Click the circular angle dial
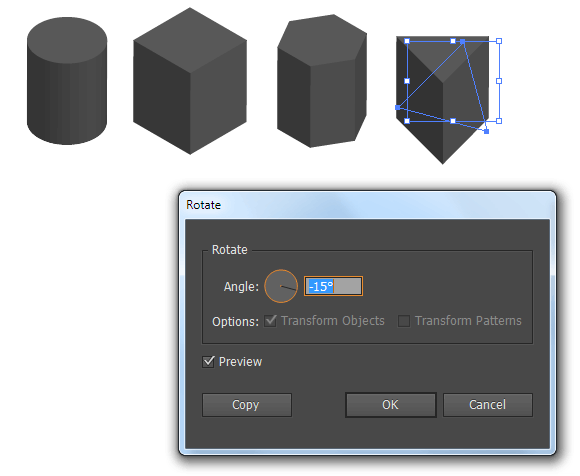Image resolution: width=580 pixels, height=476 pixels. [281, 286]
